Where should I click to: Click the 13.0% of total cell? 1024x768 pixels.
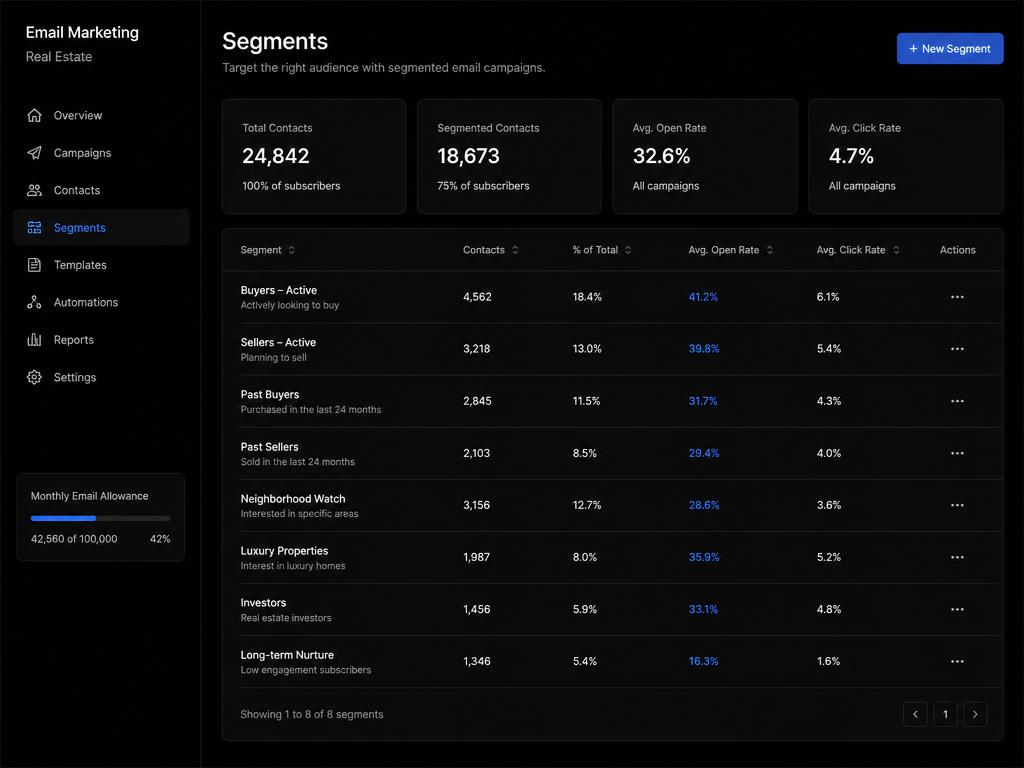(x=587, y=349)
